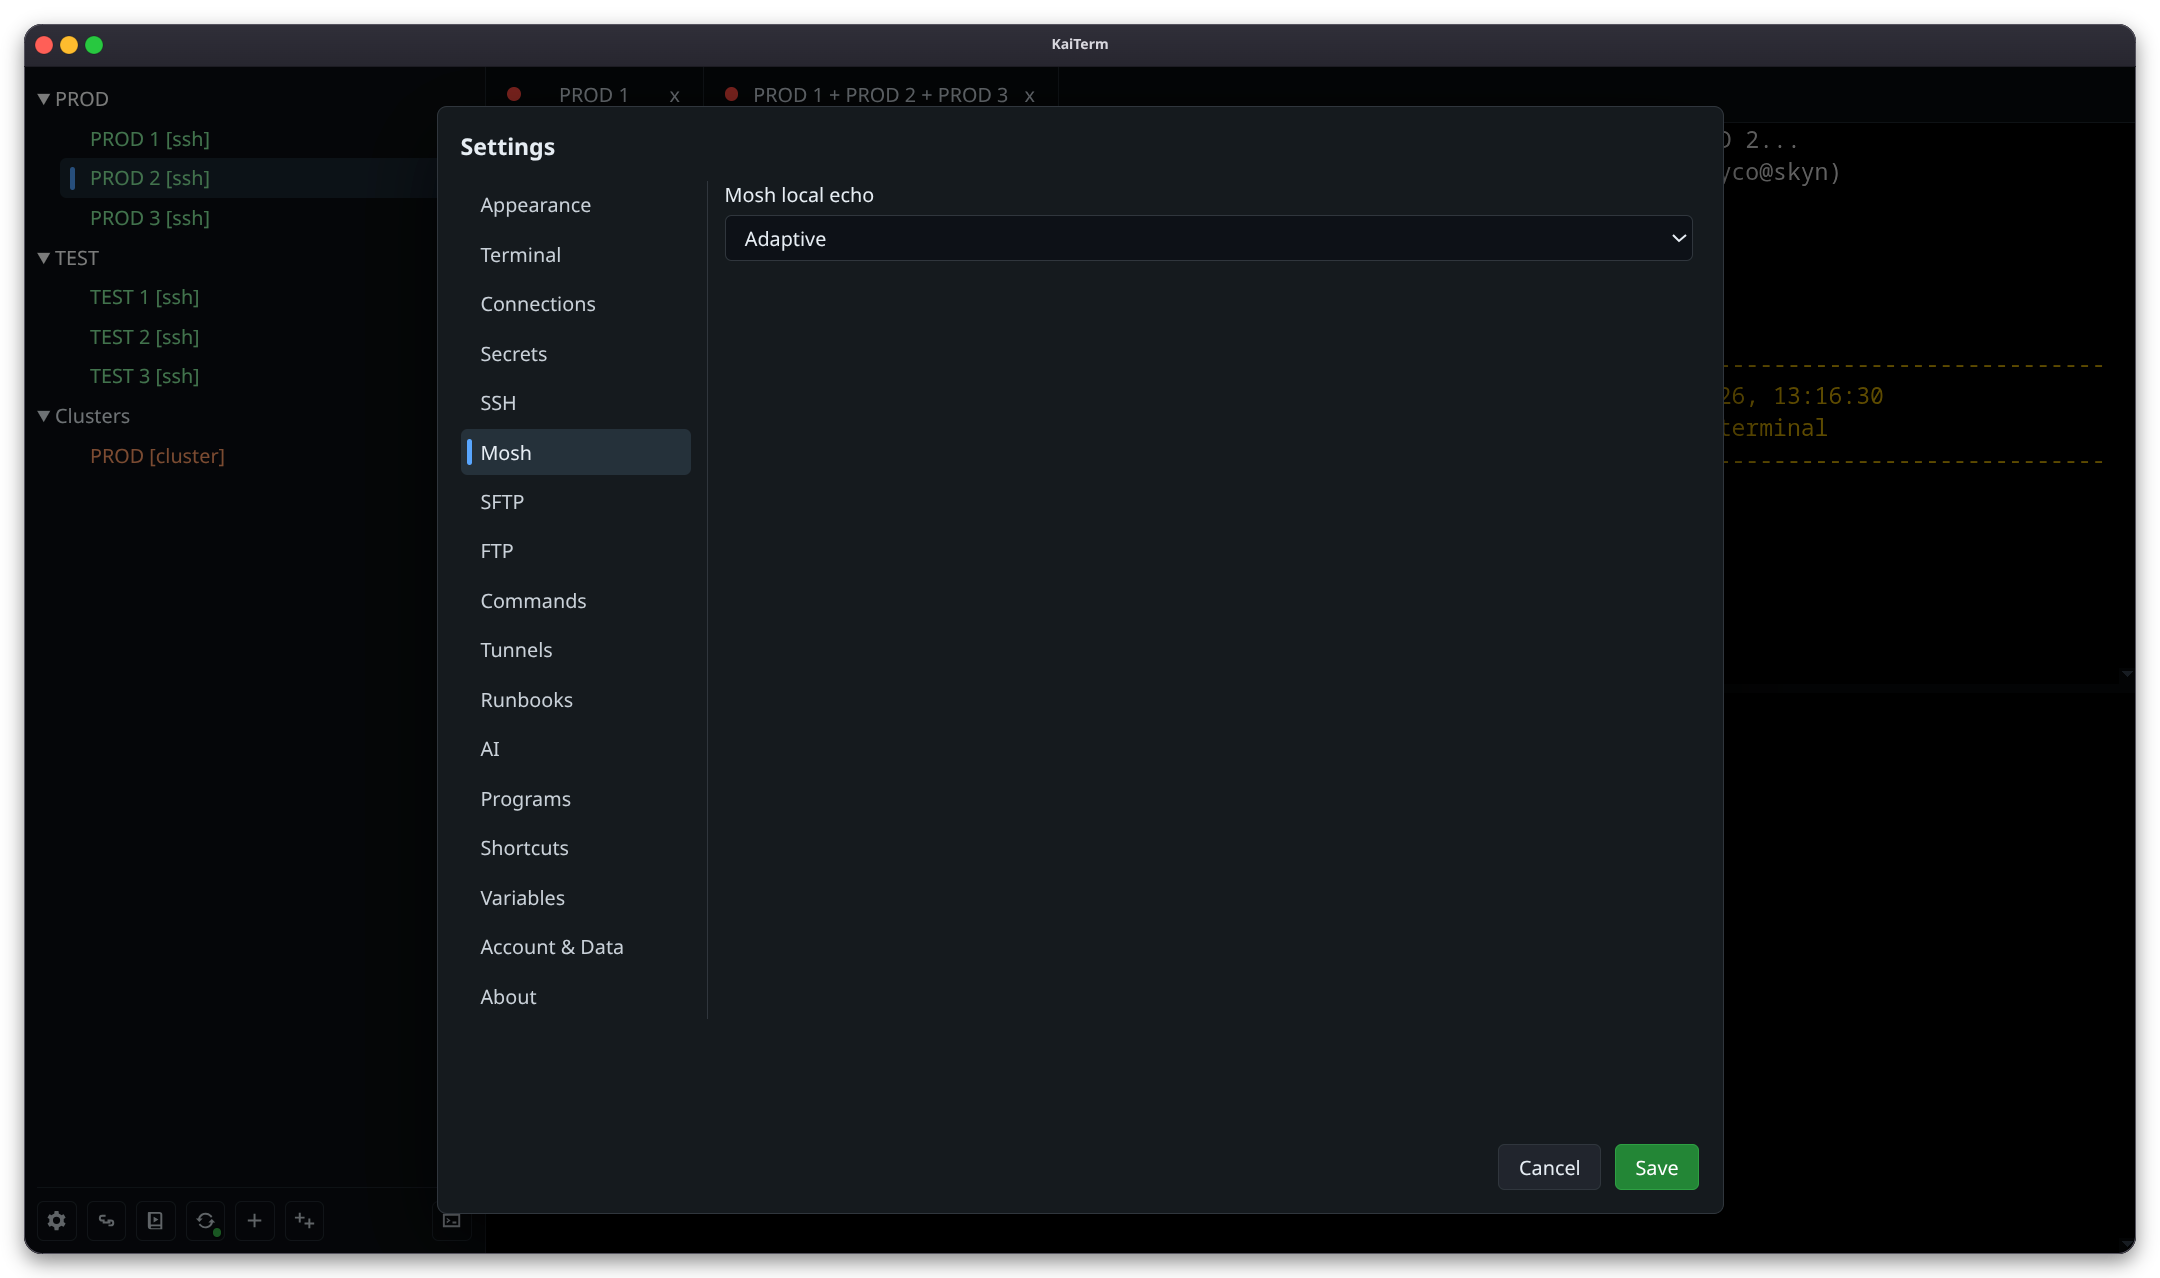Switch to the PROD 1 + PROD 2 + PROD 3 tab
The width and height of the screenshot is (2160, 1278).
pyautogui.click(x=880, y=95)
